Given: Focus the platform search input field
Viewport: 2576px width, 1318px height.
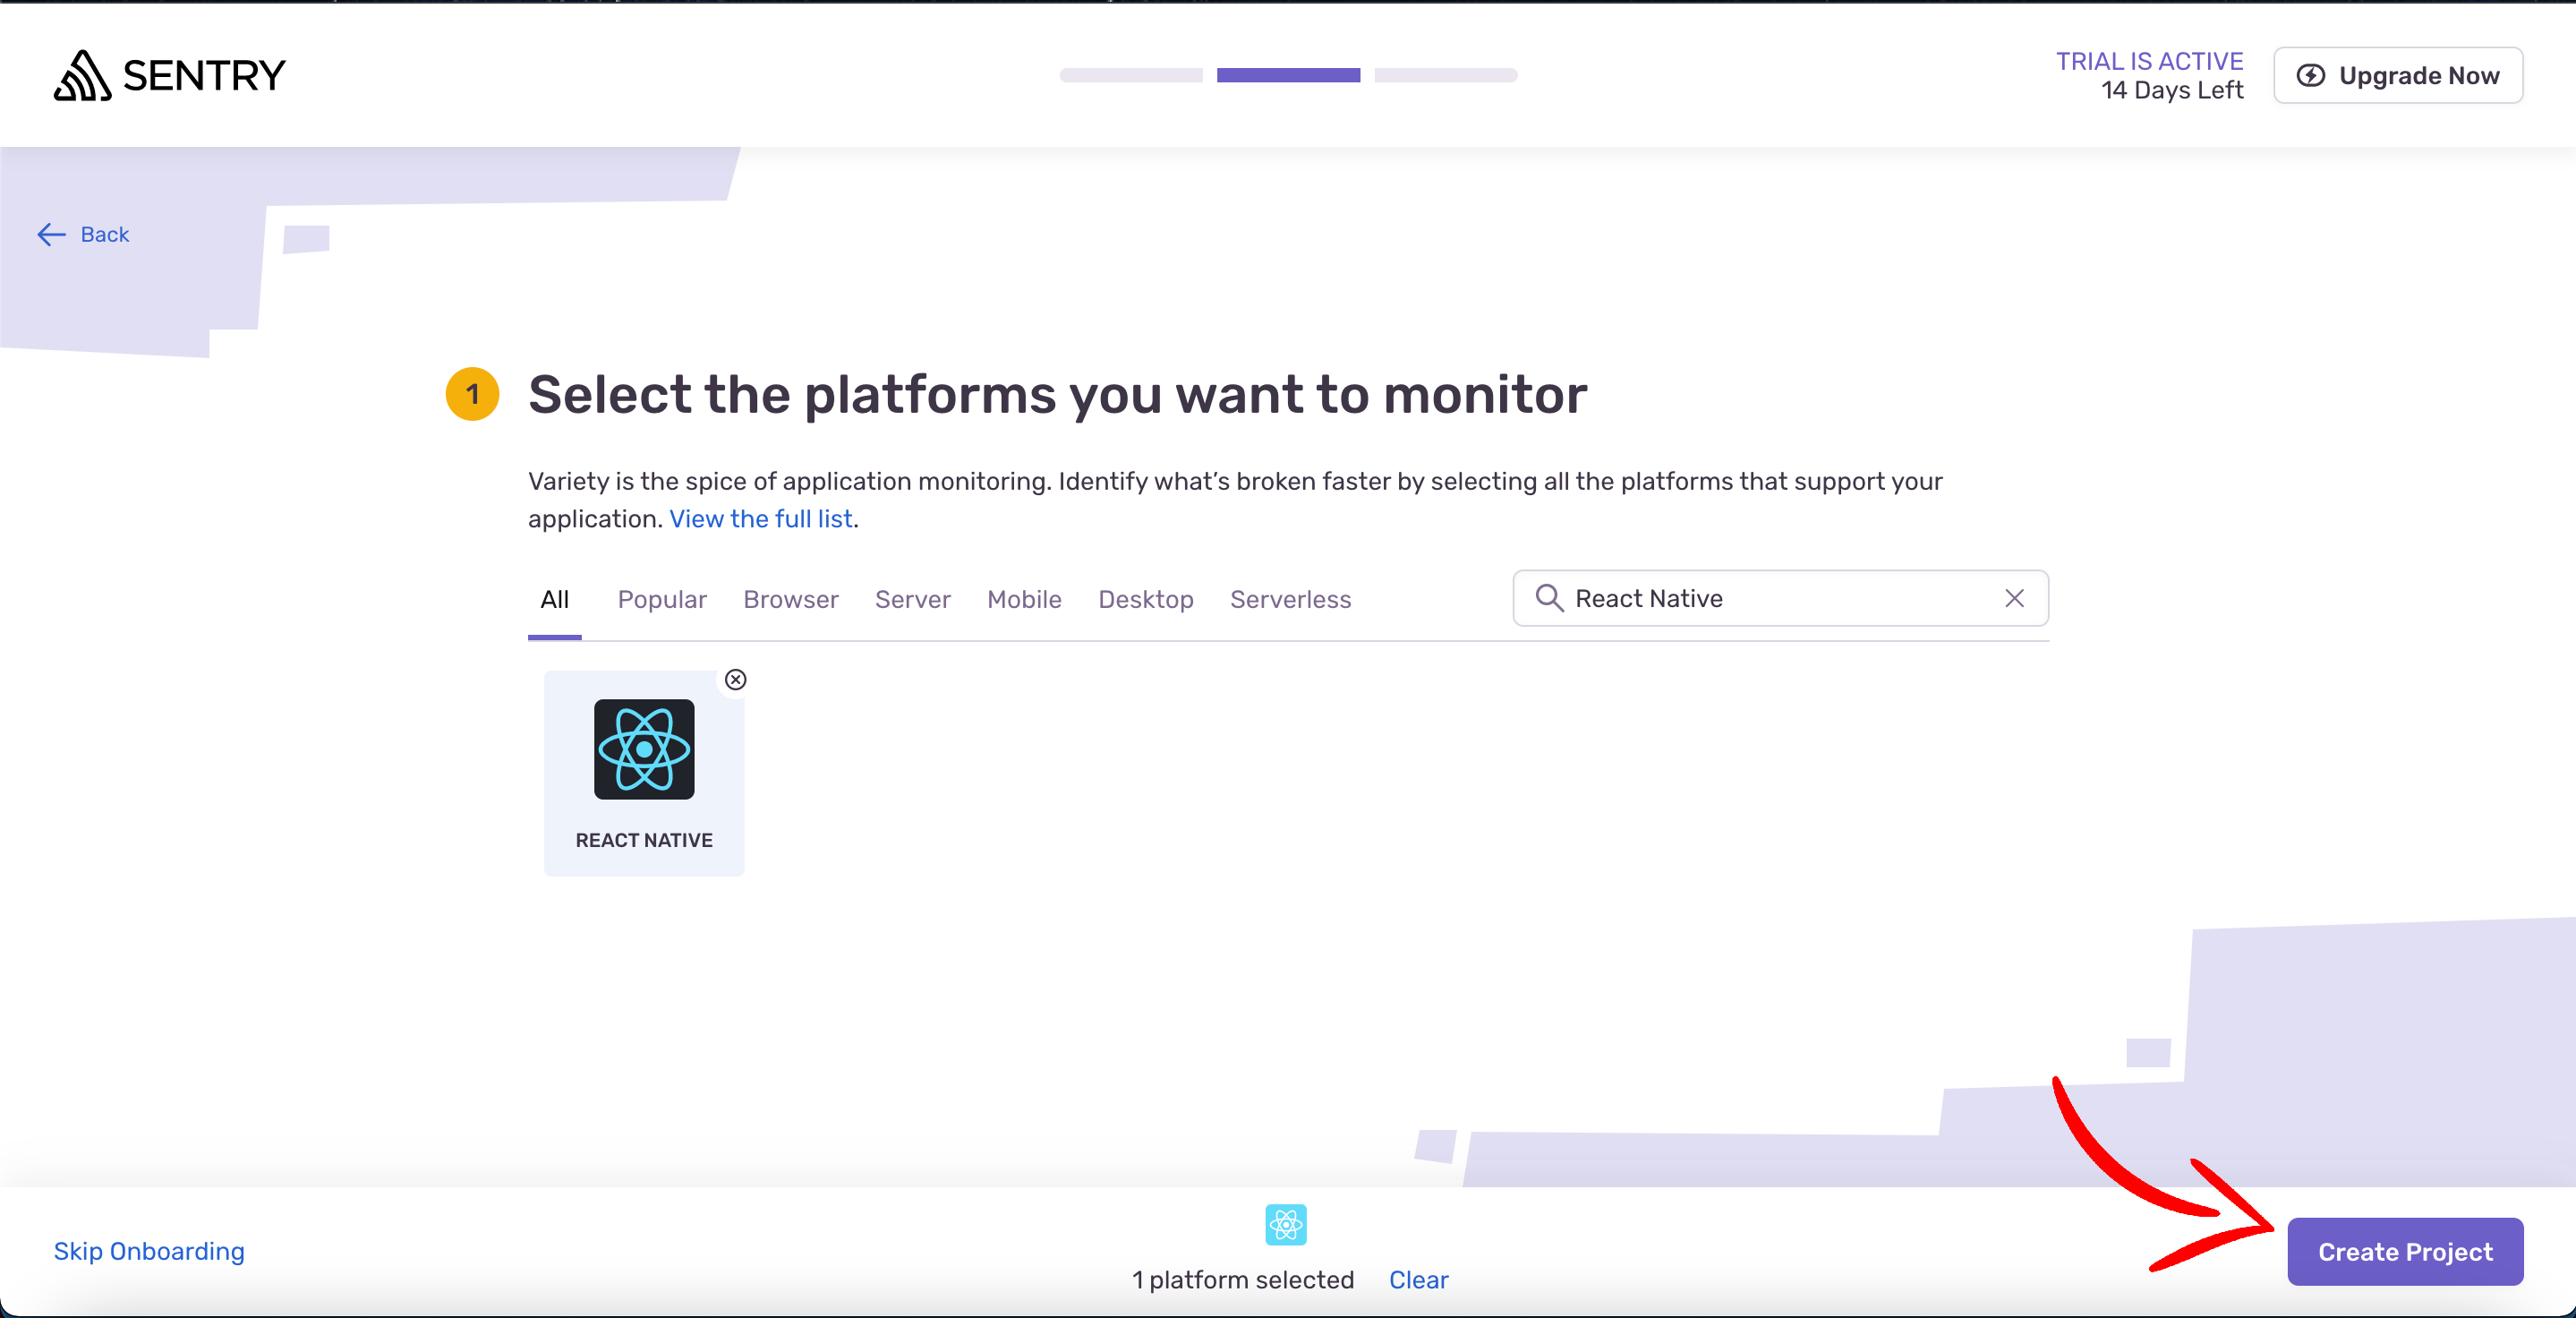Looking at the screenshot, I should coord(1780,598).
